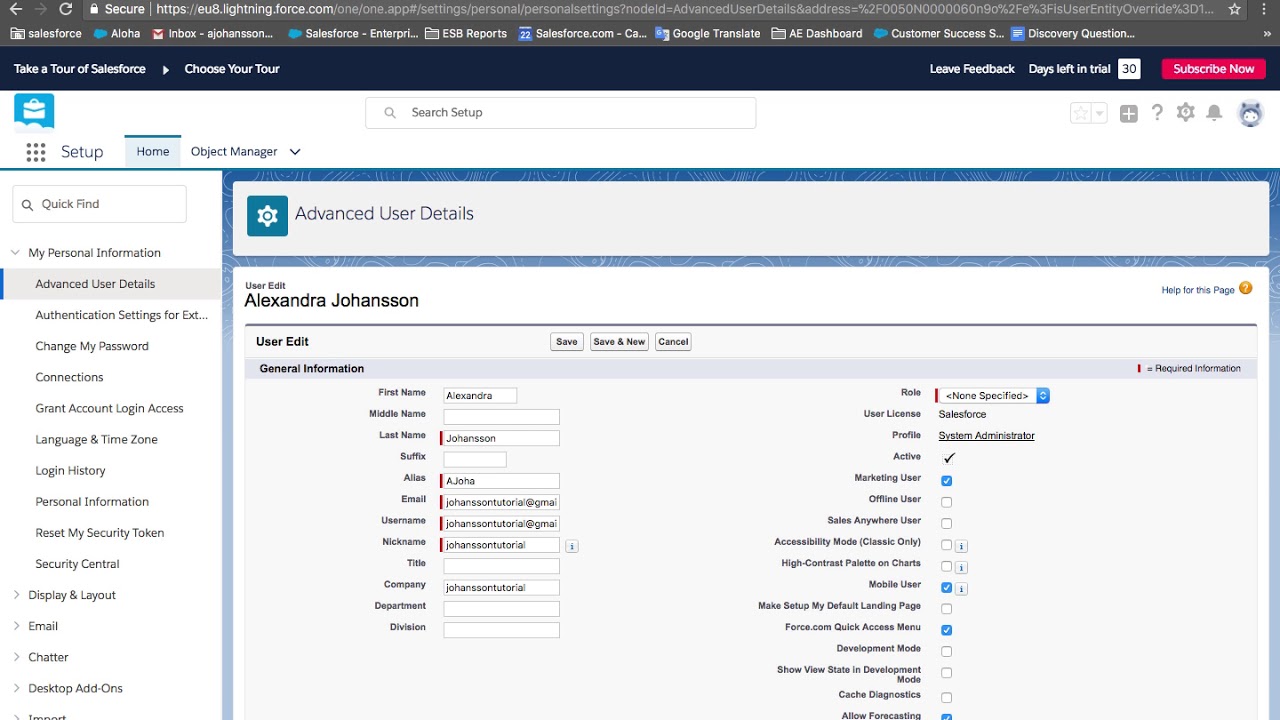
Task: Open Change My Password in sidebar
Action: [x=92, y=346]
